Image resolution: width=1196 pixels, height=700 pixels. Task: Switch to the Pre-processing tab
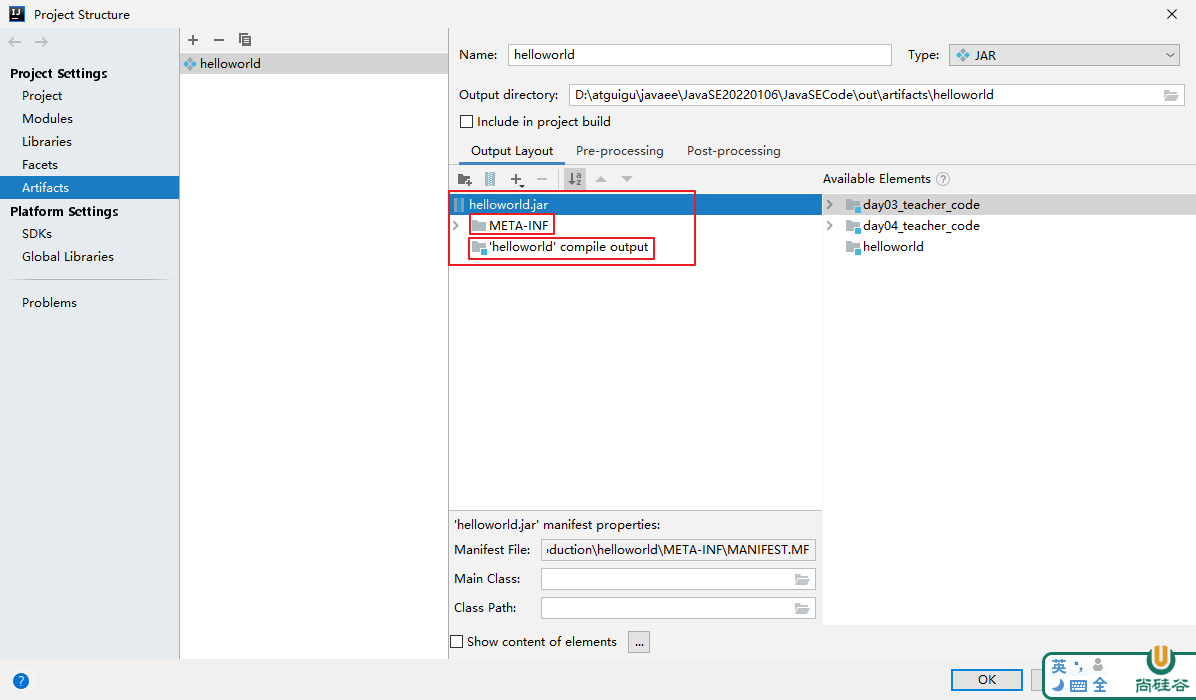pos(619,151)
